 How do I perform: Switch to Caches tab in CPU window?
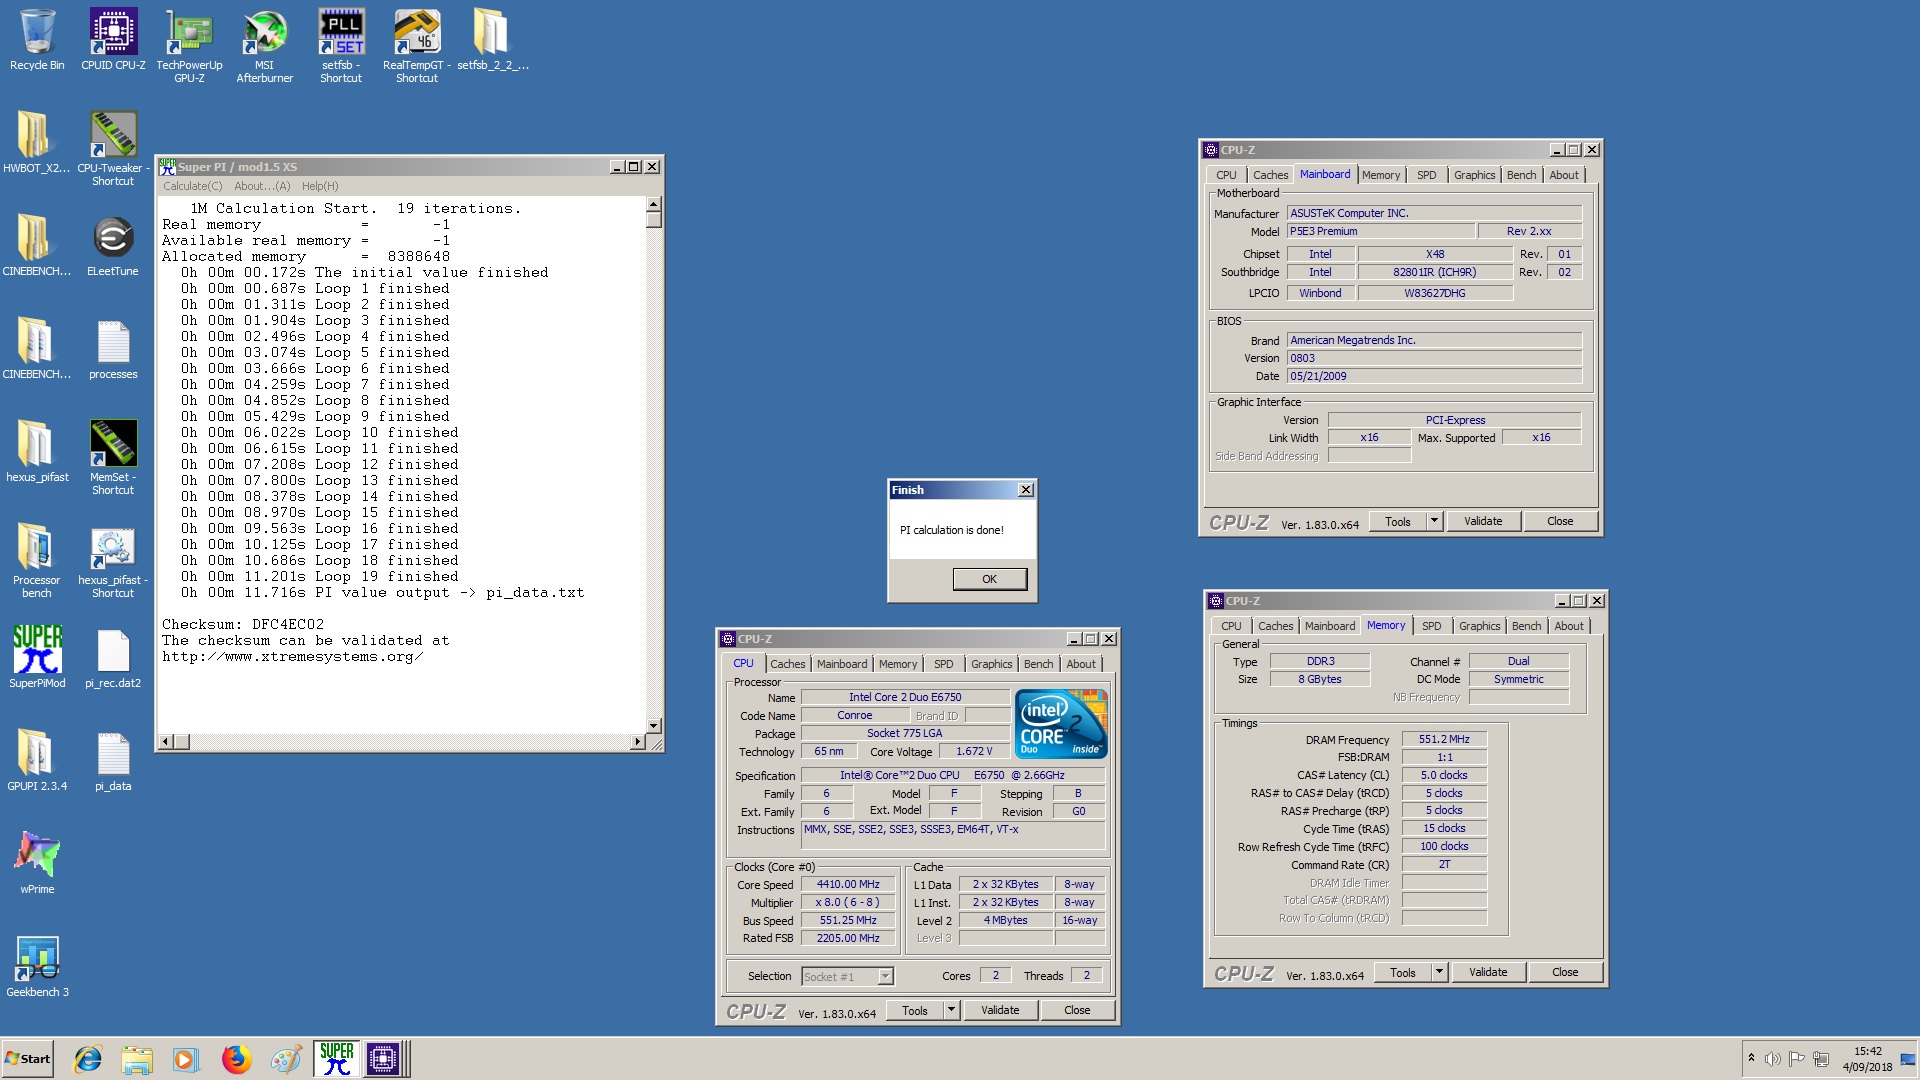[x=787, y=664]
